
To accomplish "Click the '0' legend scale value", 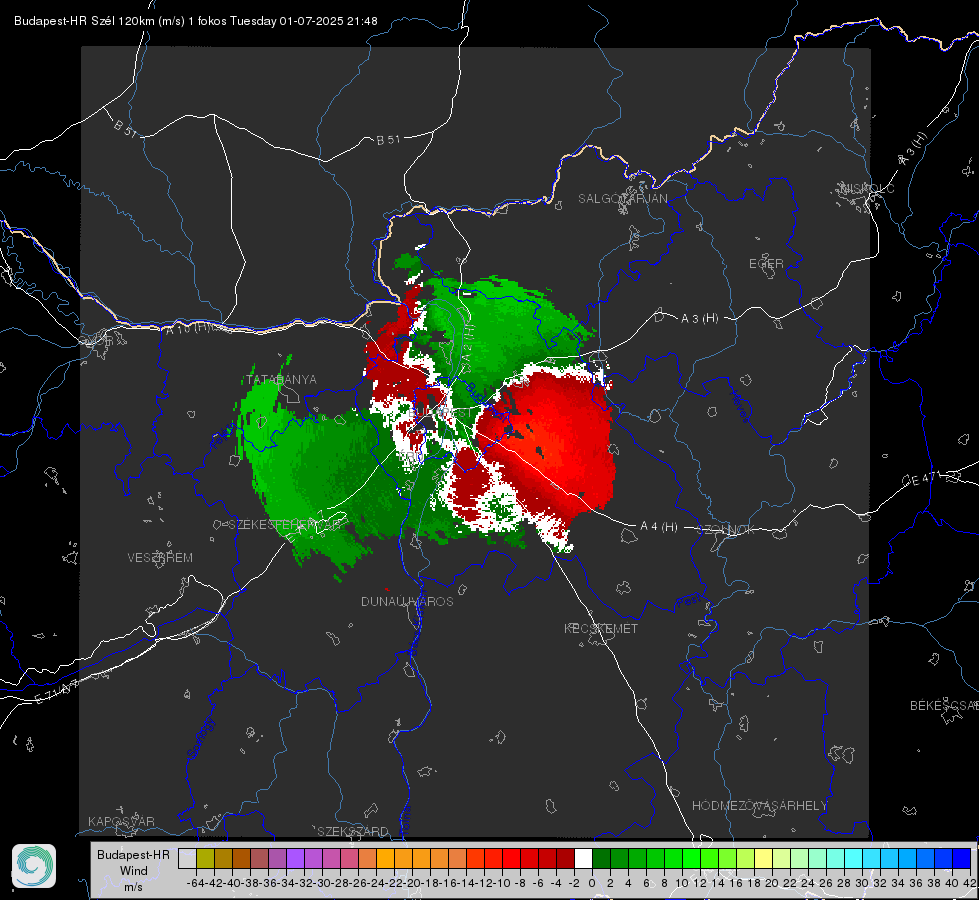I will 592,883.
